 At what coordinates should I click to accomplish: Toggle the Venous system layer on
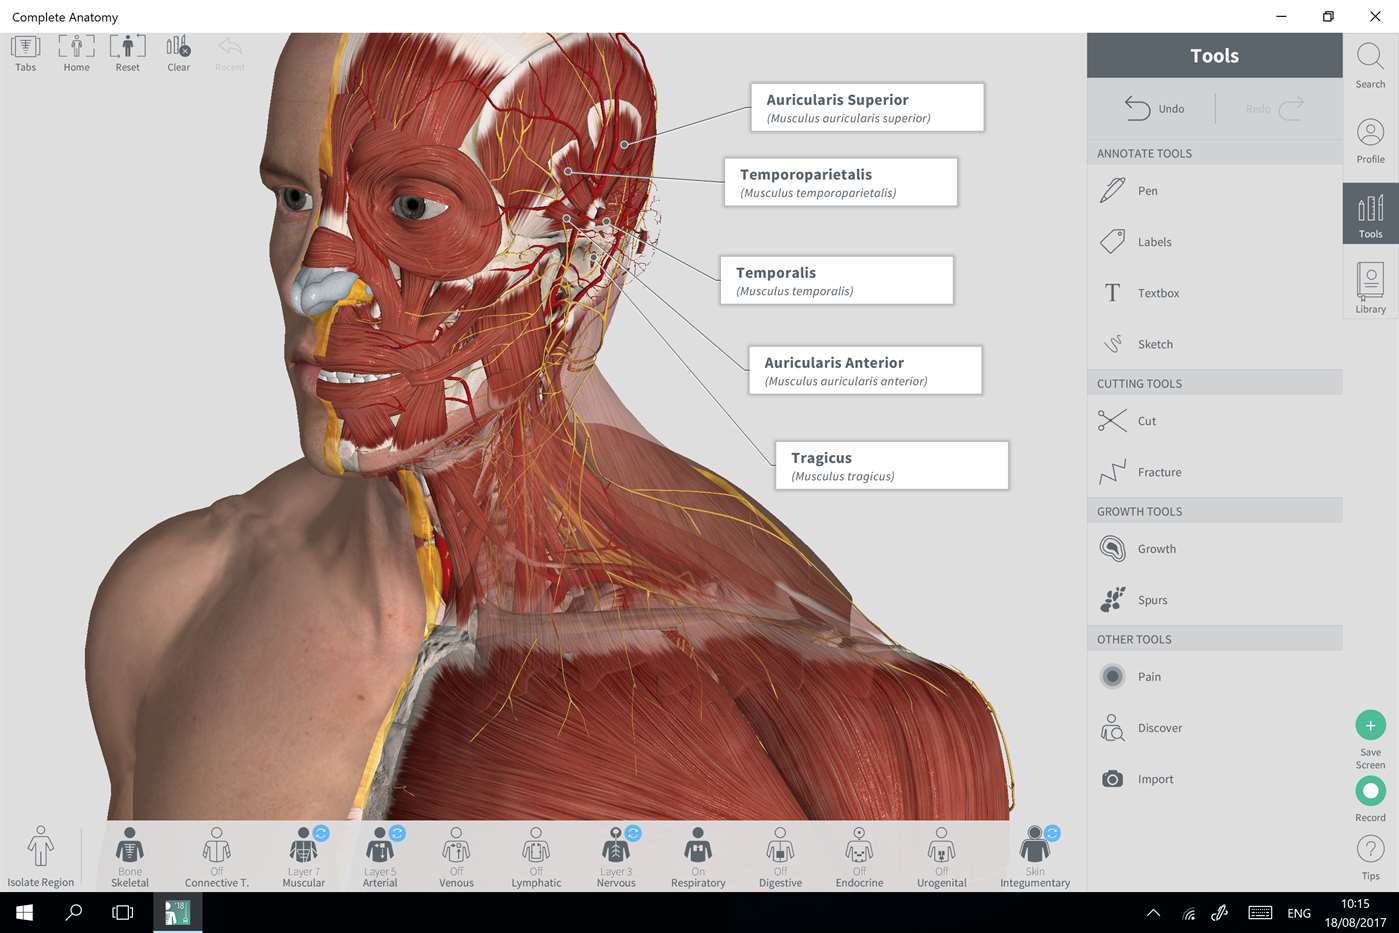tap(456, 857)
